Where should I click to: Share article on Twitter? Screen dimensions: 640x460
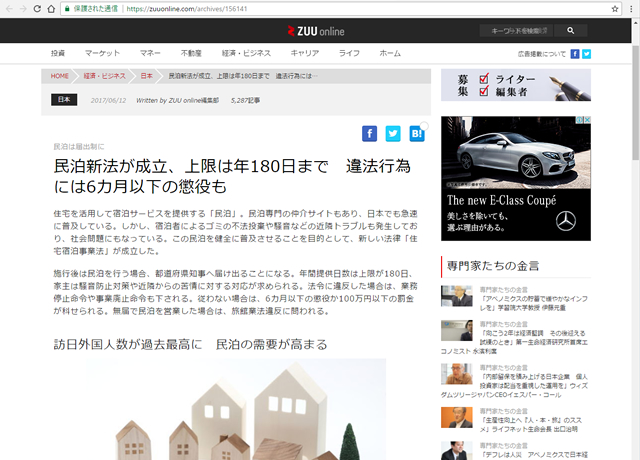tap(393, 133)
